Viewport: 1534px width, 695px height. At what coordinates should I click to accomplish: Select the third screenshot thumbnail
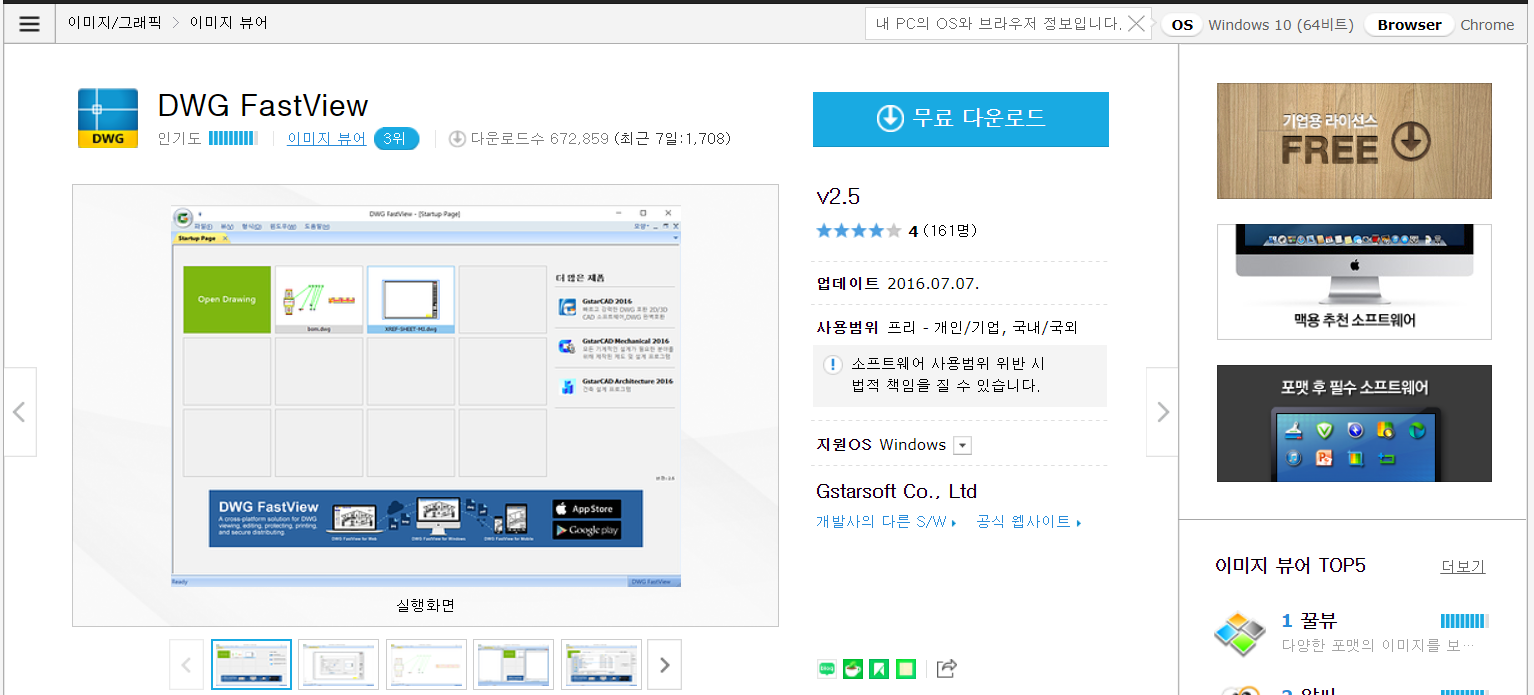[x=426, y=665]
